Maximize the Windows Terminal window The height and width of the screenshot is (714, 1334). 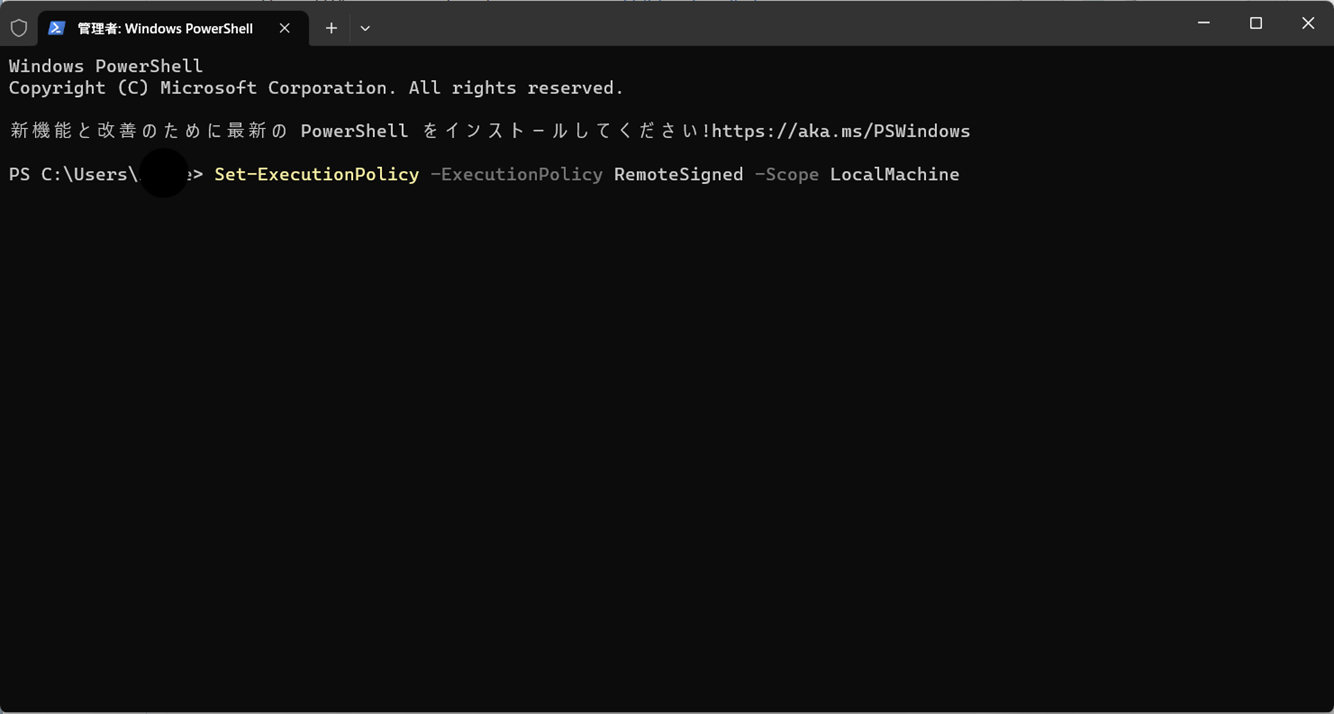[x=1255, y=22]
